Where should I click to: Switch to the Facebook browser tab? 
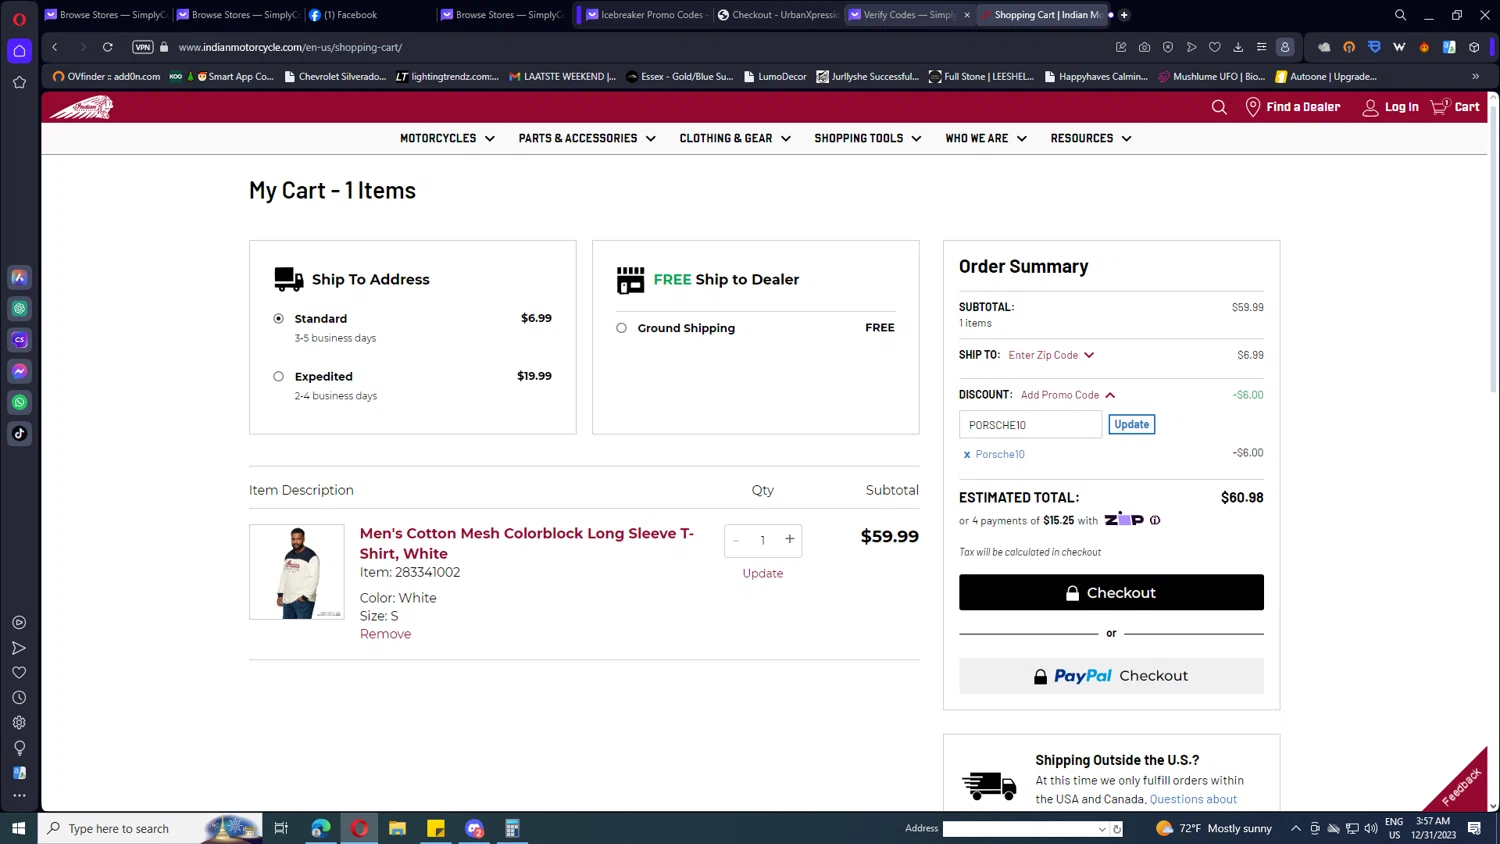coord(350,15)
